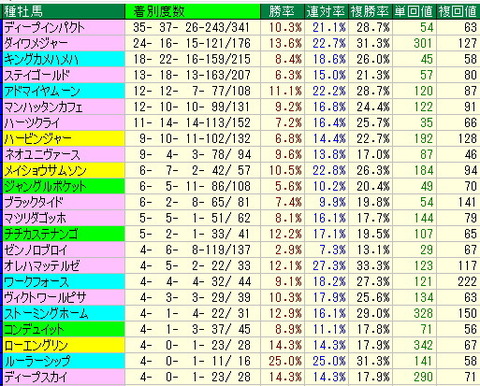Viewport: 480px width, 386px height.
Task: Click 144 単回値 in マツリダゴッホ row
Action: tap(423, 218)
